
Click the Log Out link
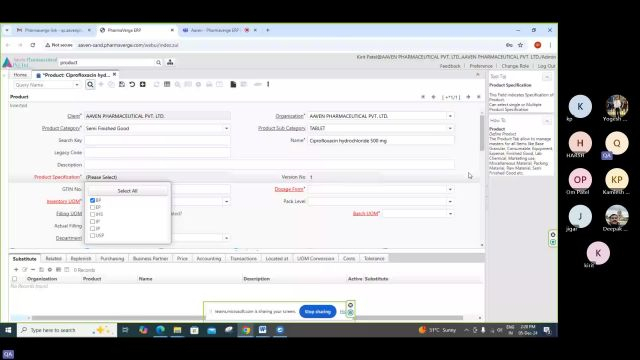click(547, 66)
